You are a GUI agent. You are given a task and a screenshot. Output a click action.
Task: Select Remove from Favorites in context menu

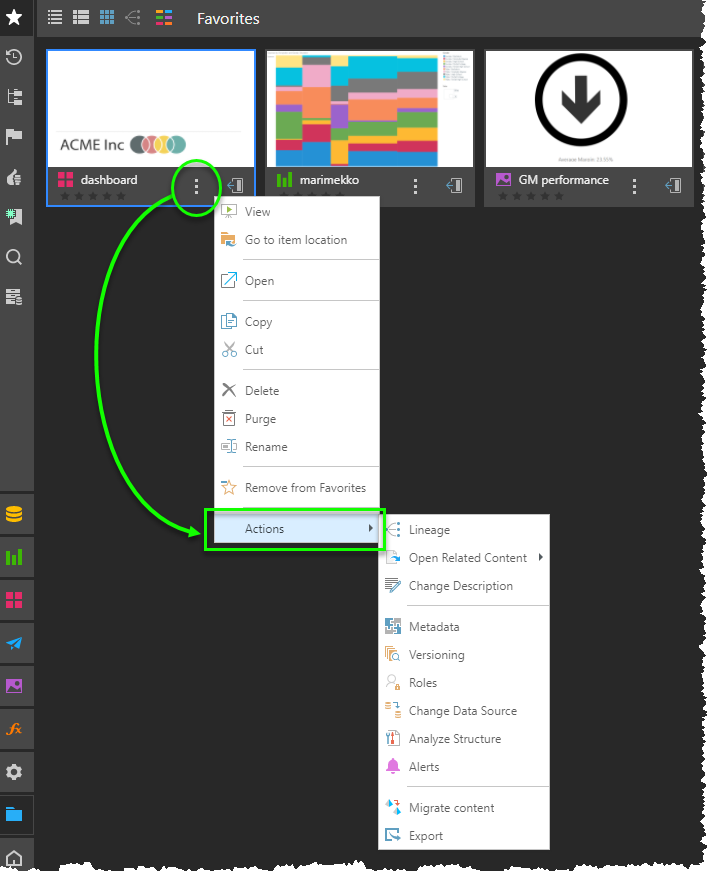(x=305, y=488)
